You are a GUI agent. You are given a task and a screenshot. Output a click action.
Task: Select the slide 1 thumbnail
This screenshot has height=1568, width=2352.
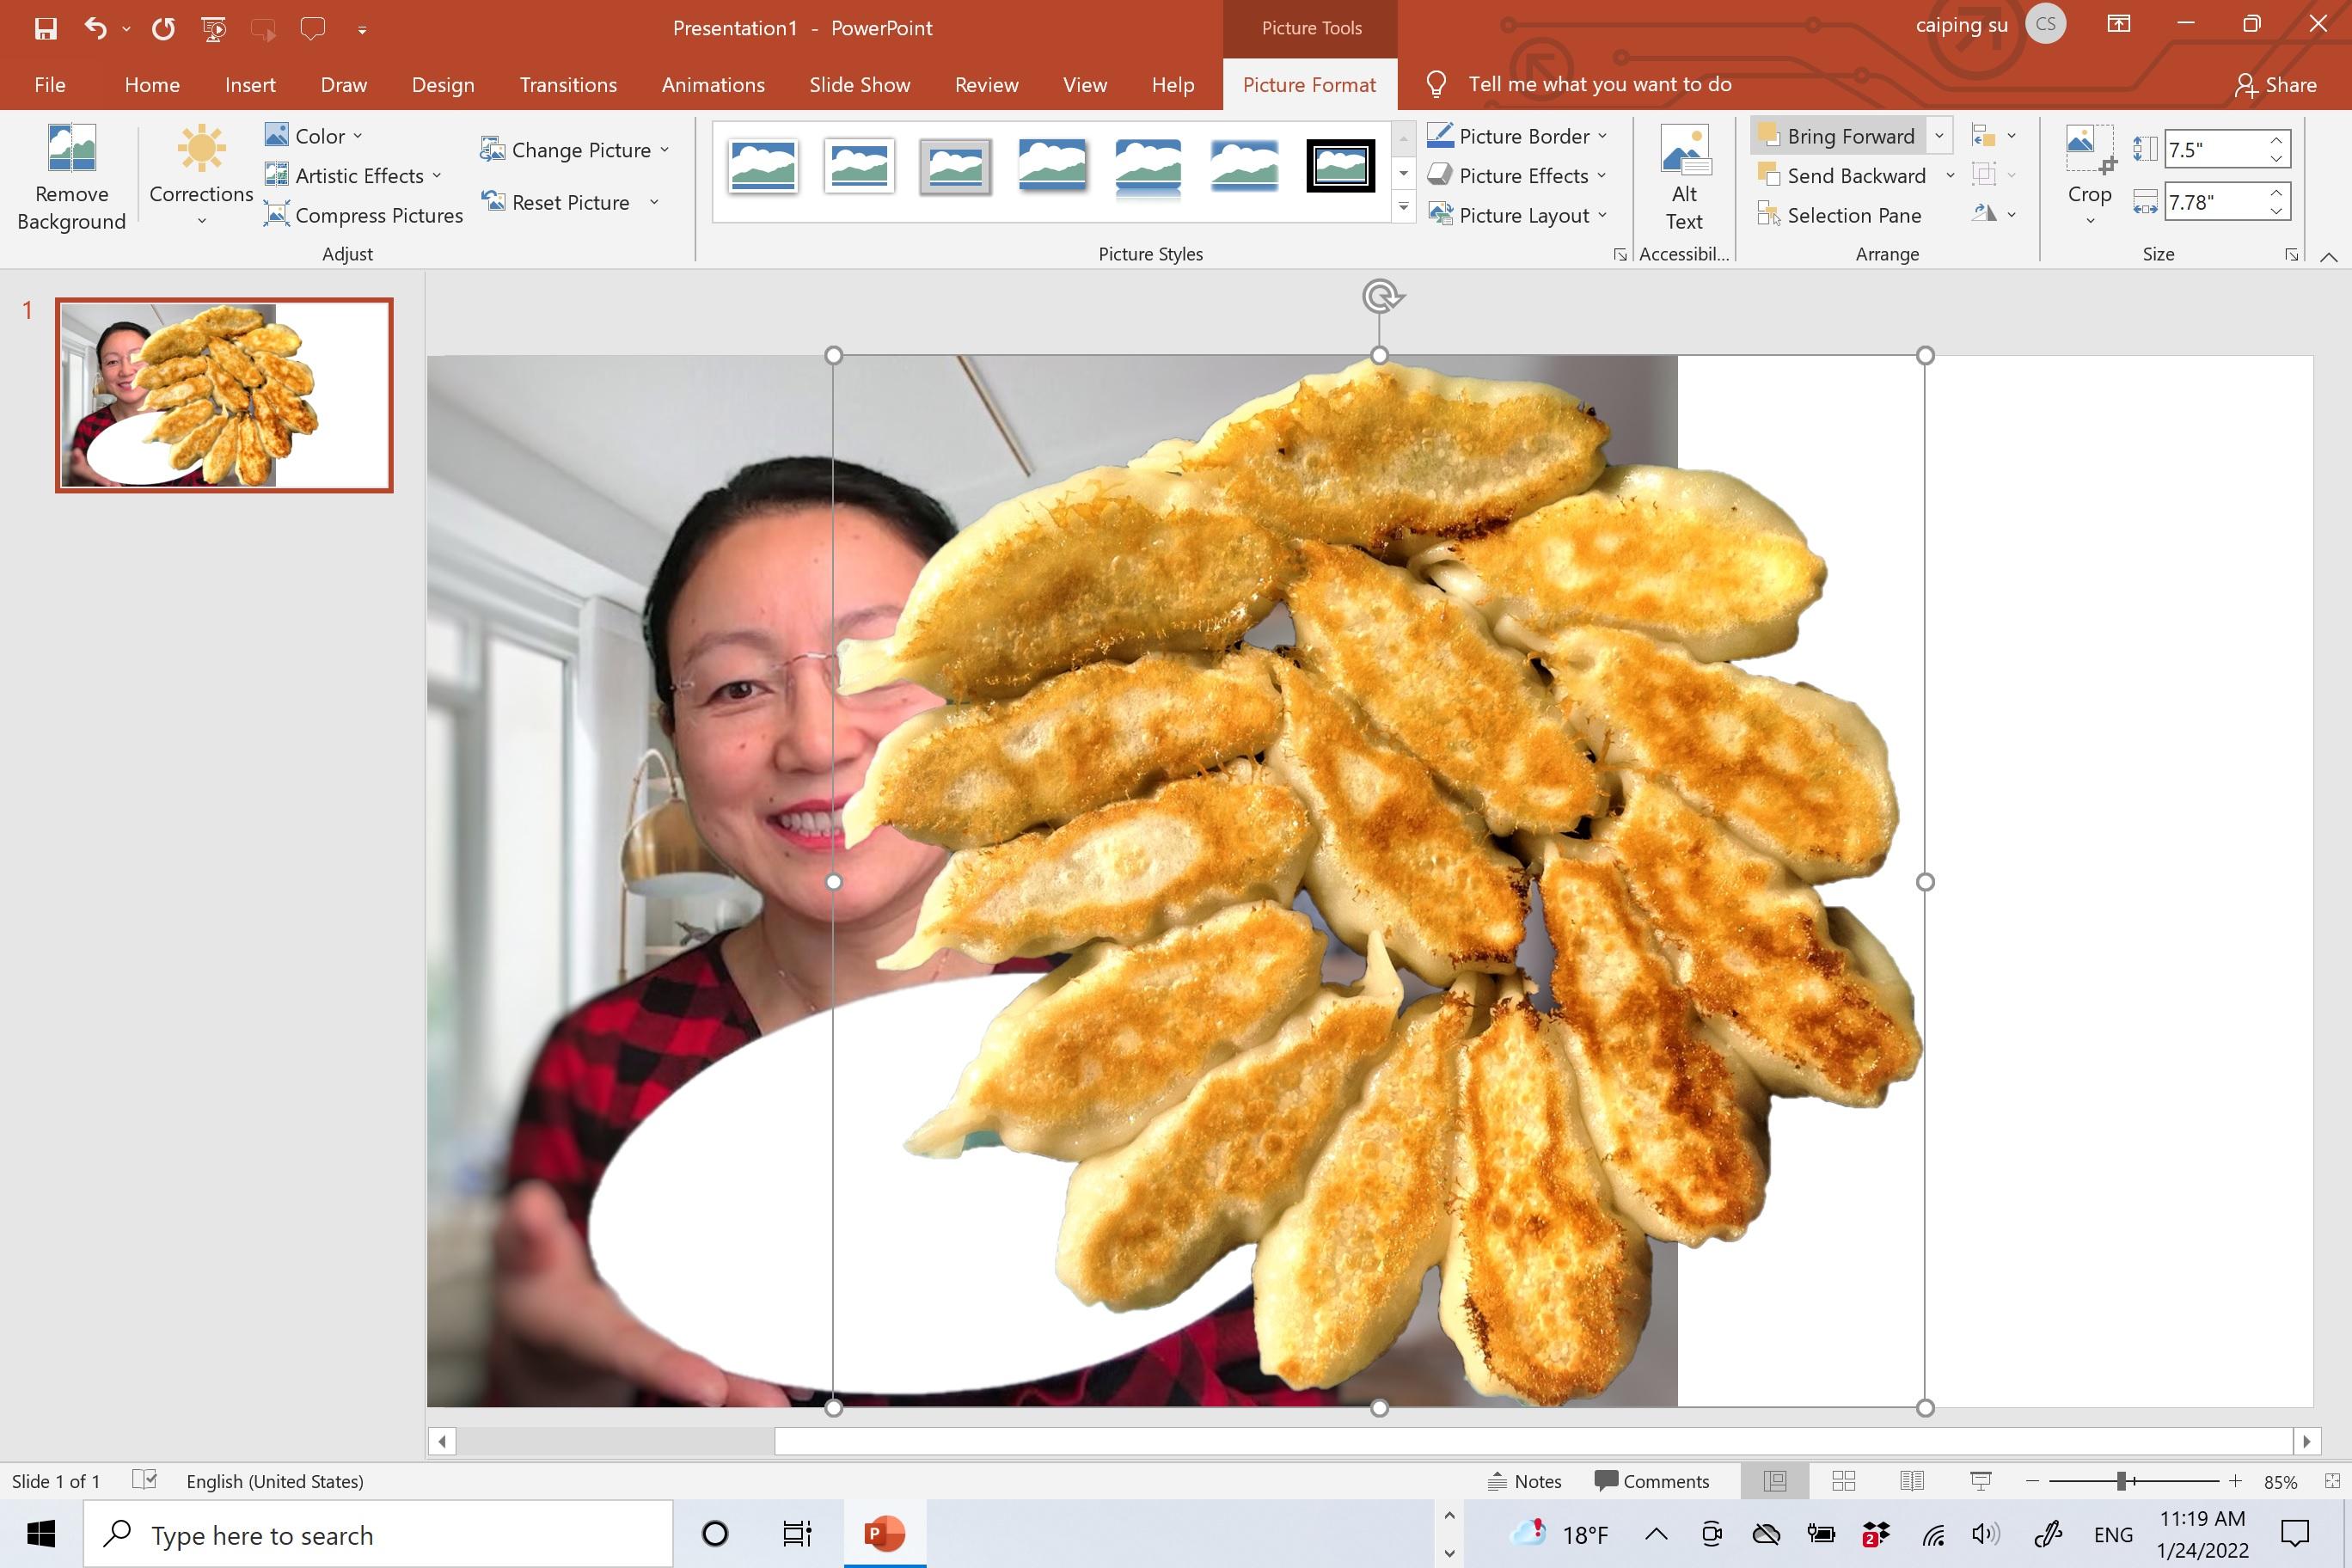(x=224, y=395)
